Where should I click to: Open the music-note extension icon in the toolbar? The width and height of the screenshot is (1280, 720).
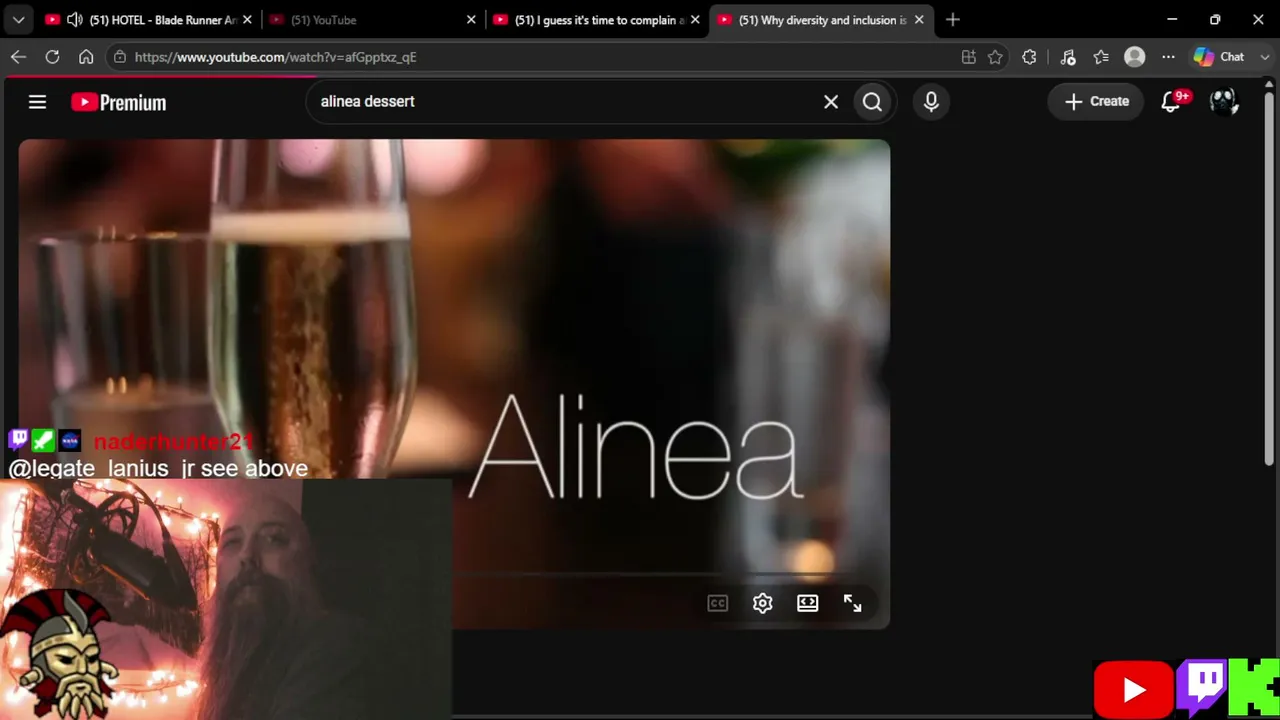click(1067, 57)
